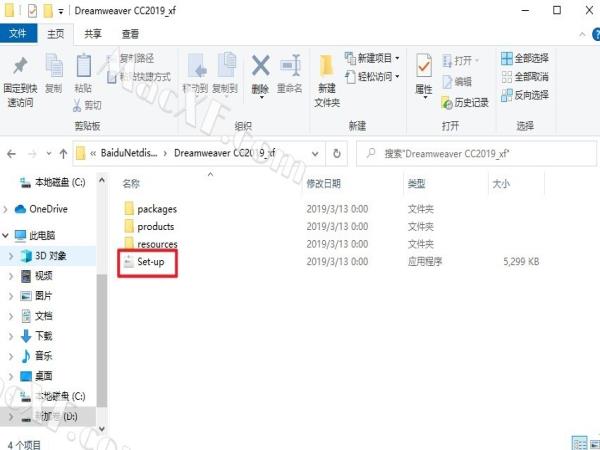
Task: Select the products folder
Action: click(x=148, y=227)
